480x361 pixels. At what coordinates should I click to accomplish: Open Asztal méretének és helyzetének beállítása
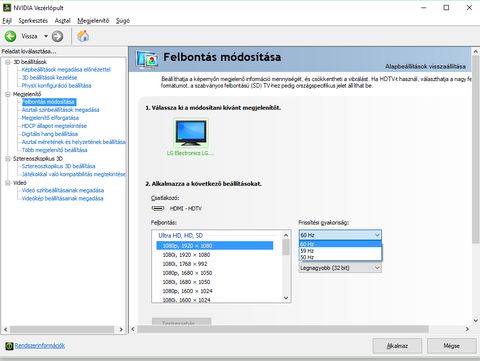74,142
